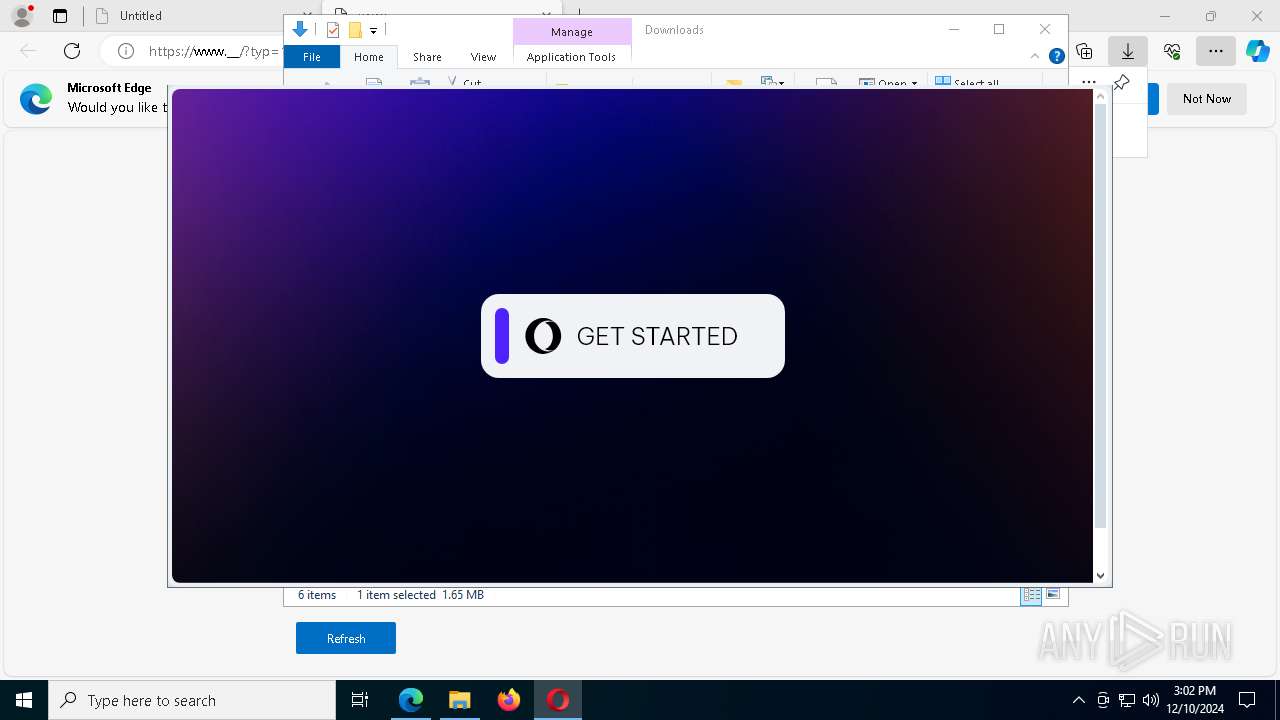Click installer scrollbar down arrow
1280x720 pixels.
pyautogui.click(x=1101, y=575)
